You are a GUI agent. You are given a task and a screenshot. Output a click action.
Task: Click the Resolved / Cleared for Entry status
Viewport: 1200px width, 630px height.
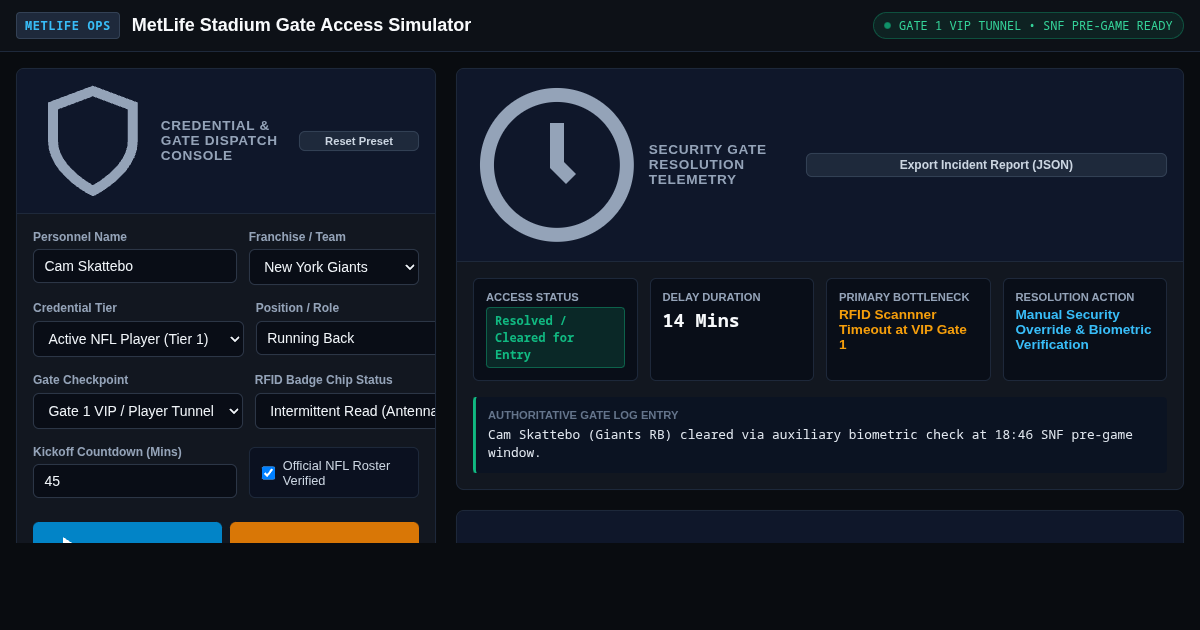coord(555,338)
